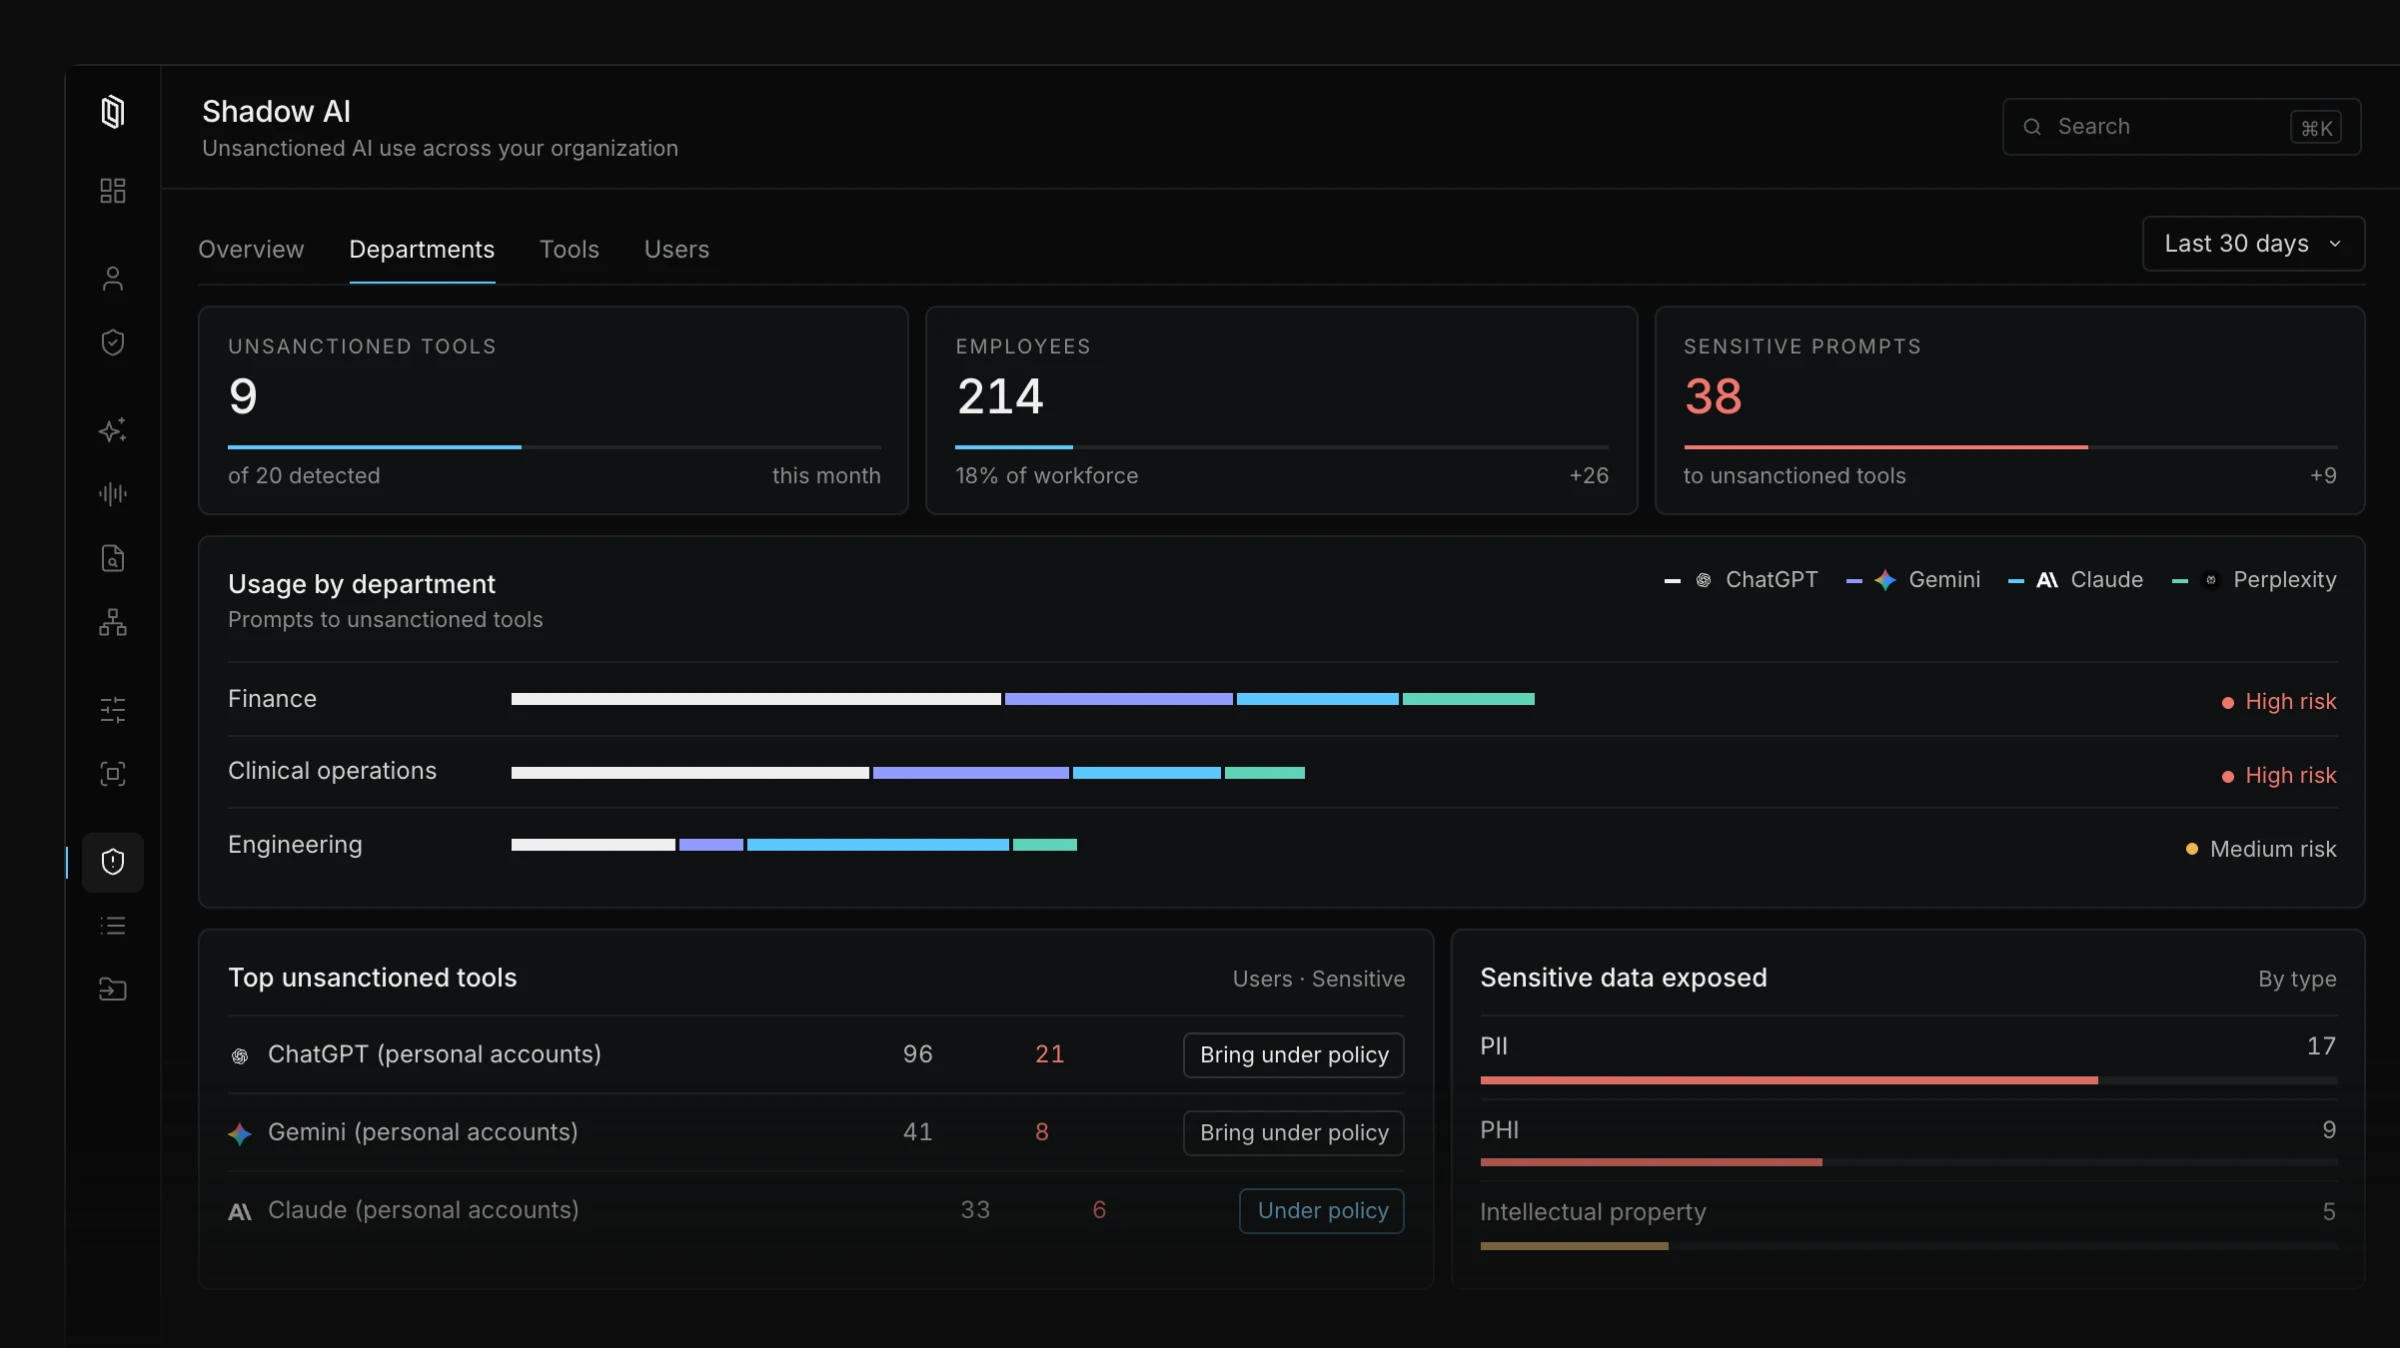Open the user profile icon in sidebar
2400x1348 pixels.
pyautogui.click(x=113, y=278)
